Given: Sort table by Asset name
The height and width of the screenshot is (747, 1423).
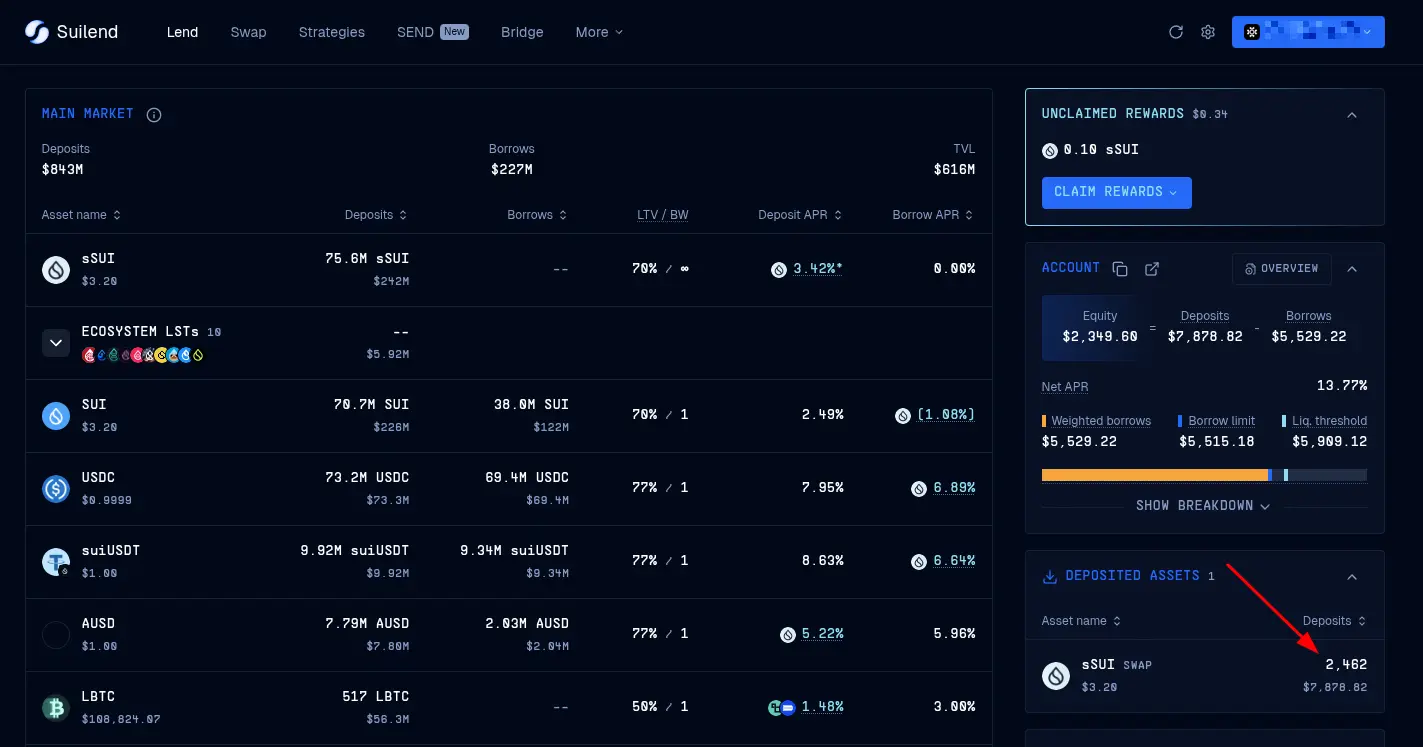Looking at the screenshot, I should (x=81, y=215).
